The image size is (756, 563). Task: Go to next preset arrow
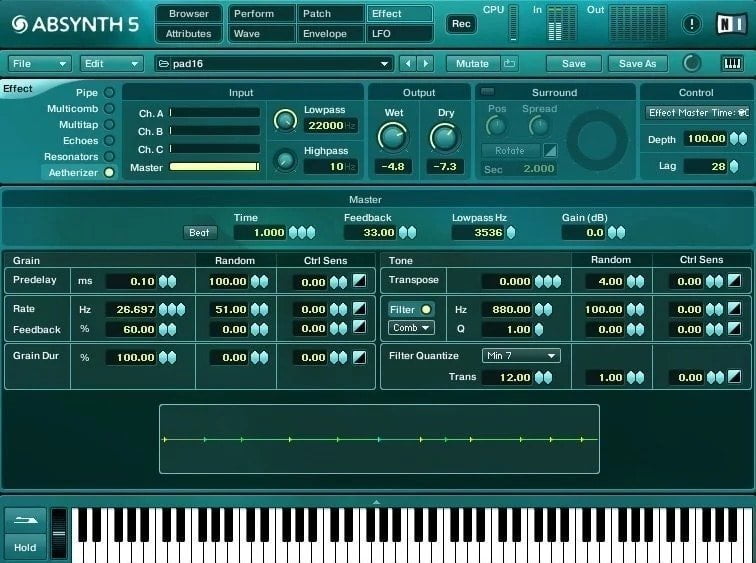coord(425,64)
